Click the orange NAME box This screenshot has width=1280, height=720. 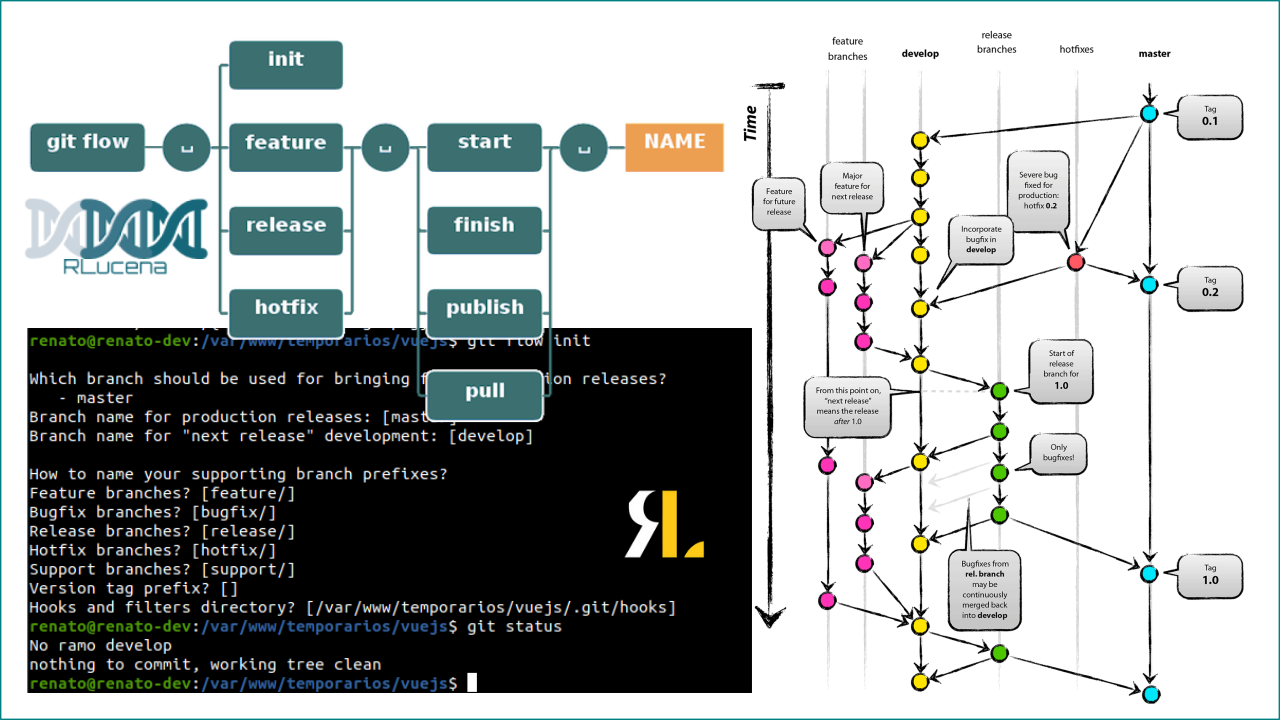[x=674, y=147]
